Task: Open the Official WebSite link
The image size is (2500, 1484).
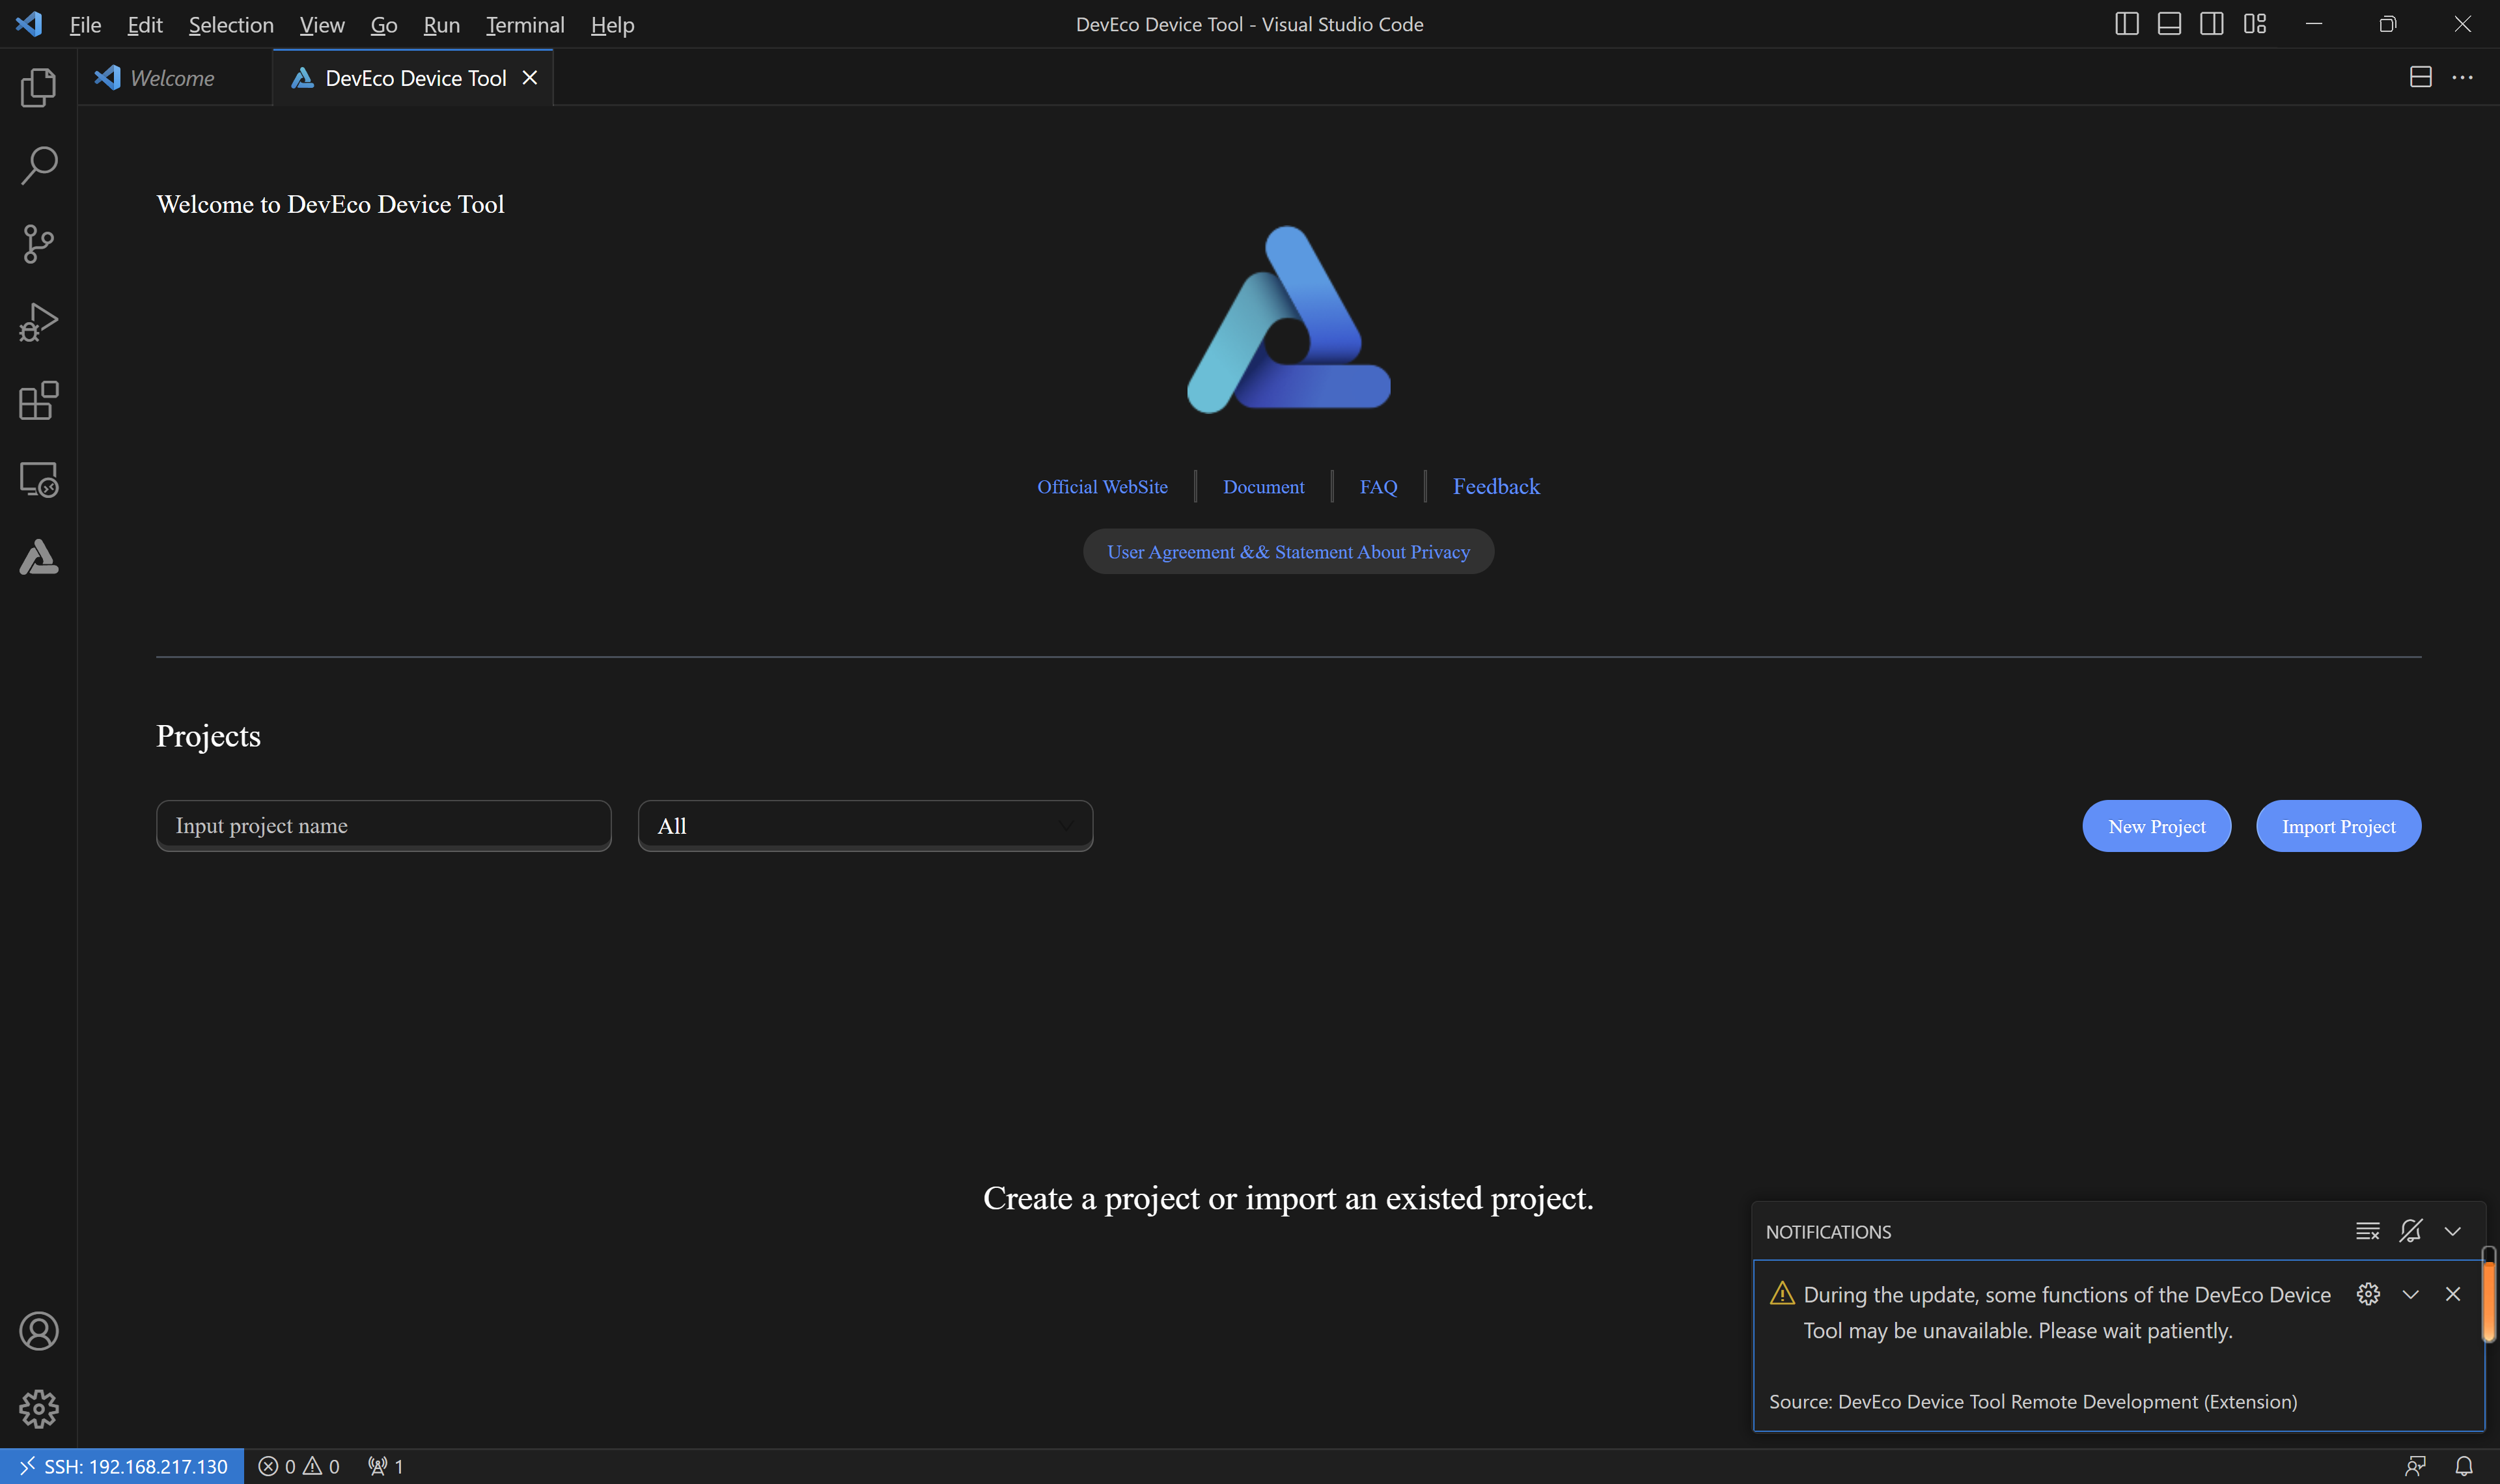Action: tap(1102, 487)
